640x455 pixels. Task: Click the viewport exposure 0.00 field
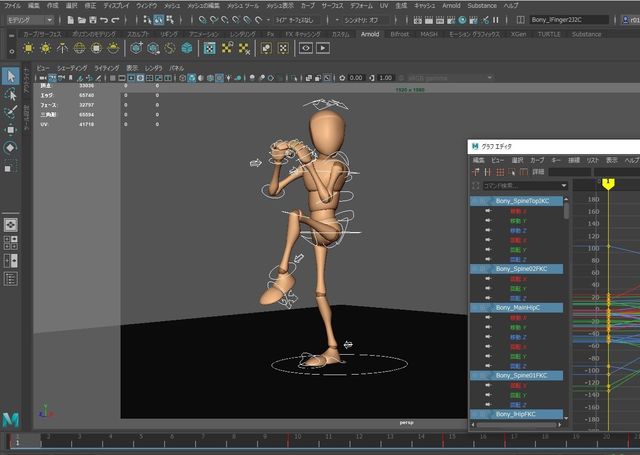[x=356, y=78]
